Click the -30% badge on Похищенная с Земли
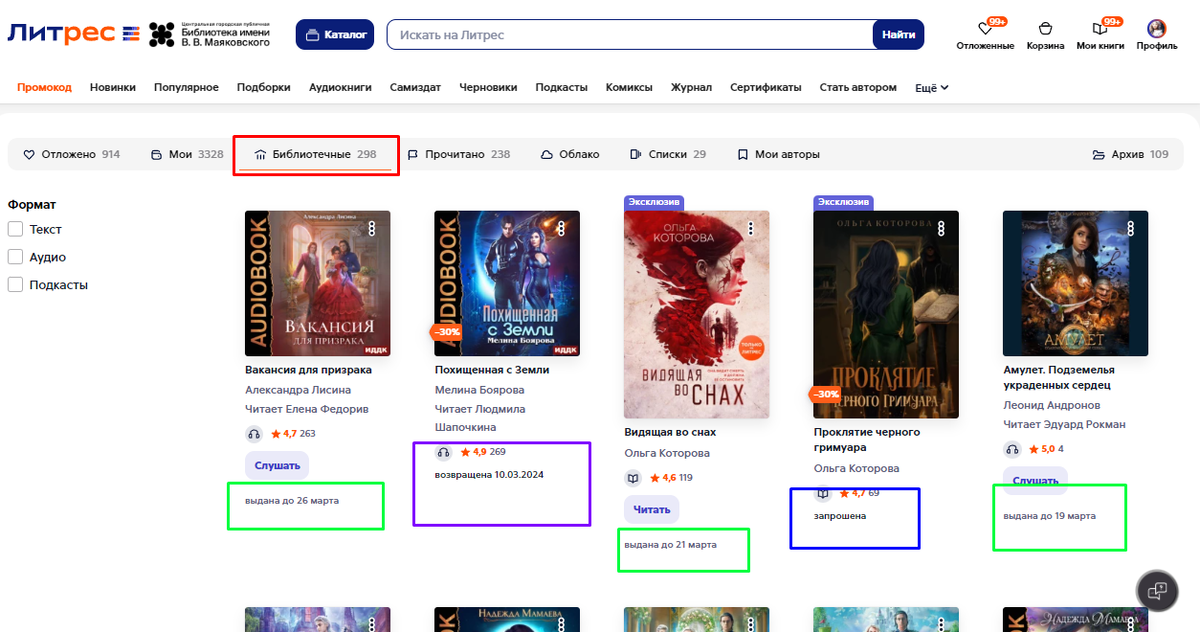Image resolution: width=1200 pixels, height=632 pixels. (445, 332)
